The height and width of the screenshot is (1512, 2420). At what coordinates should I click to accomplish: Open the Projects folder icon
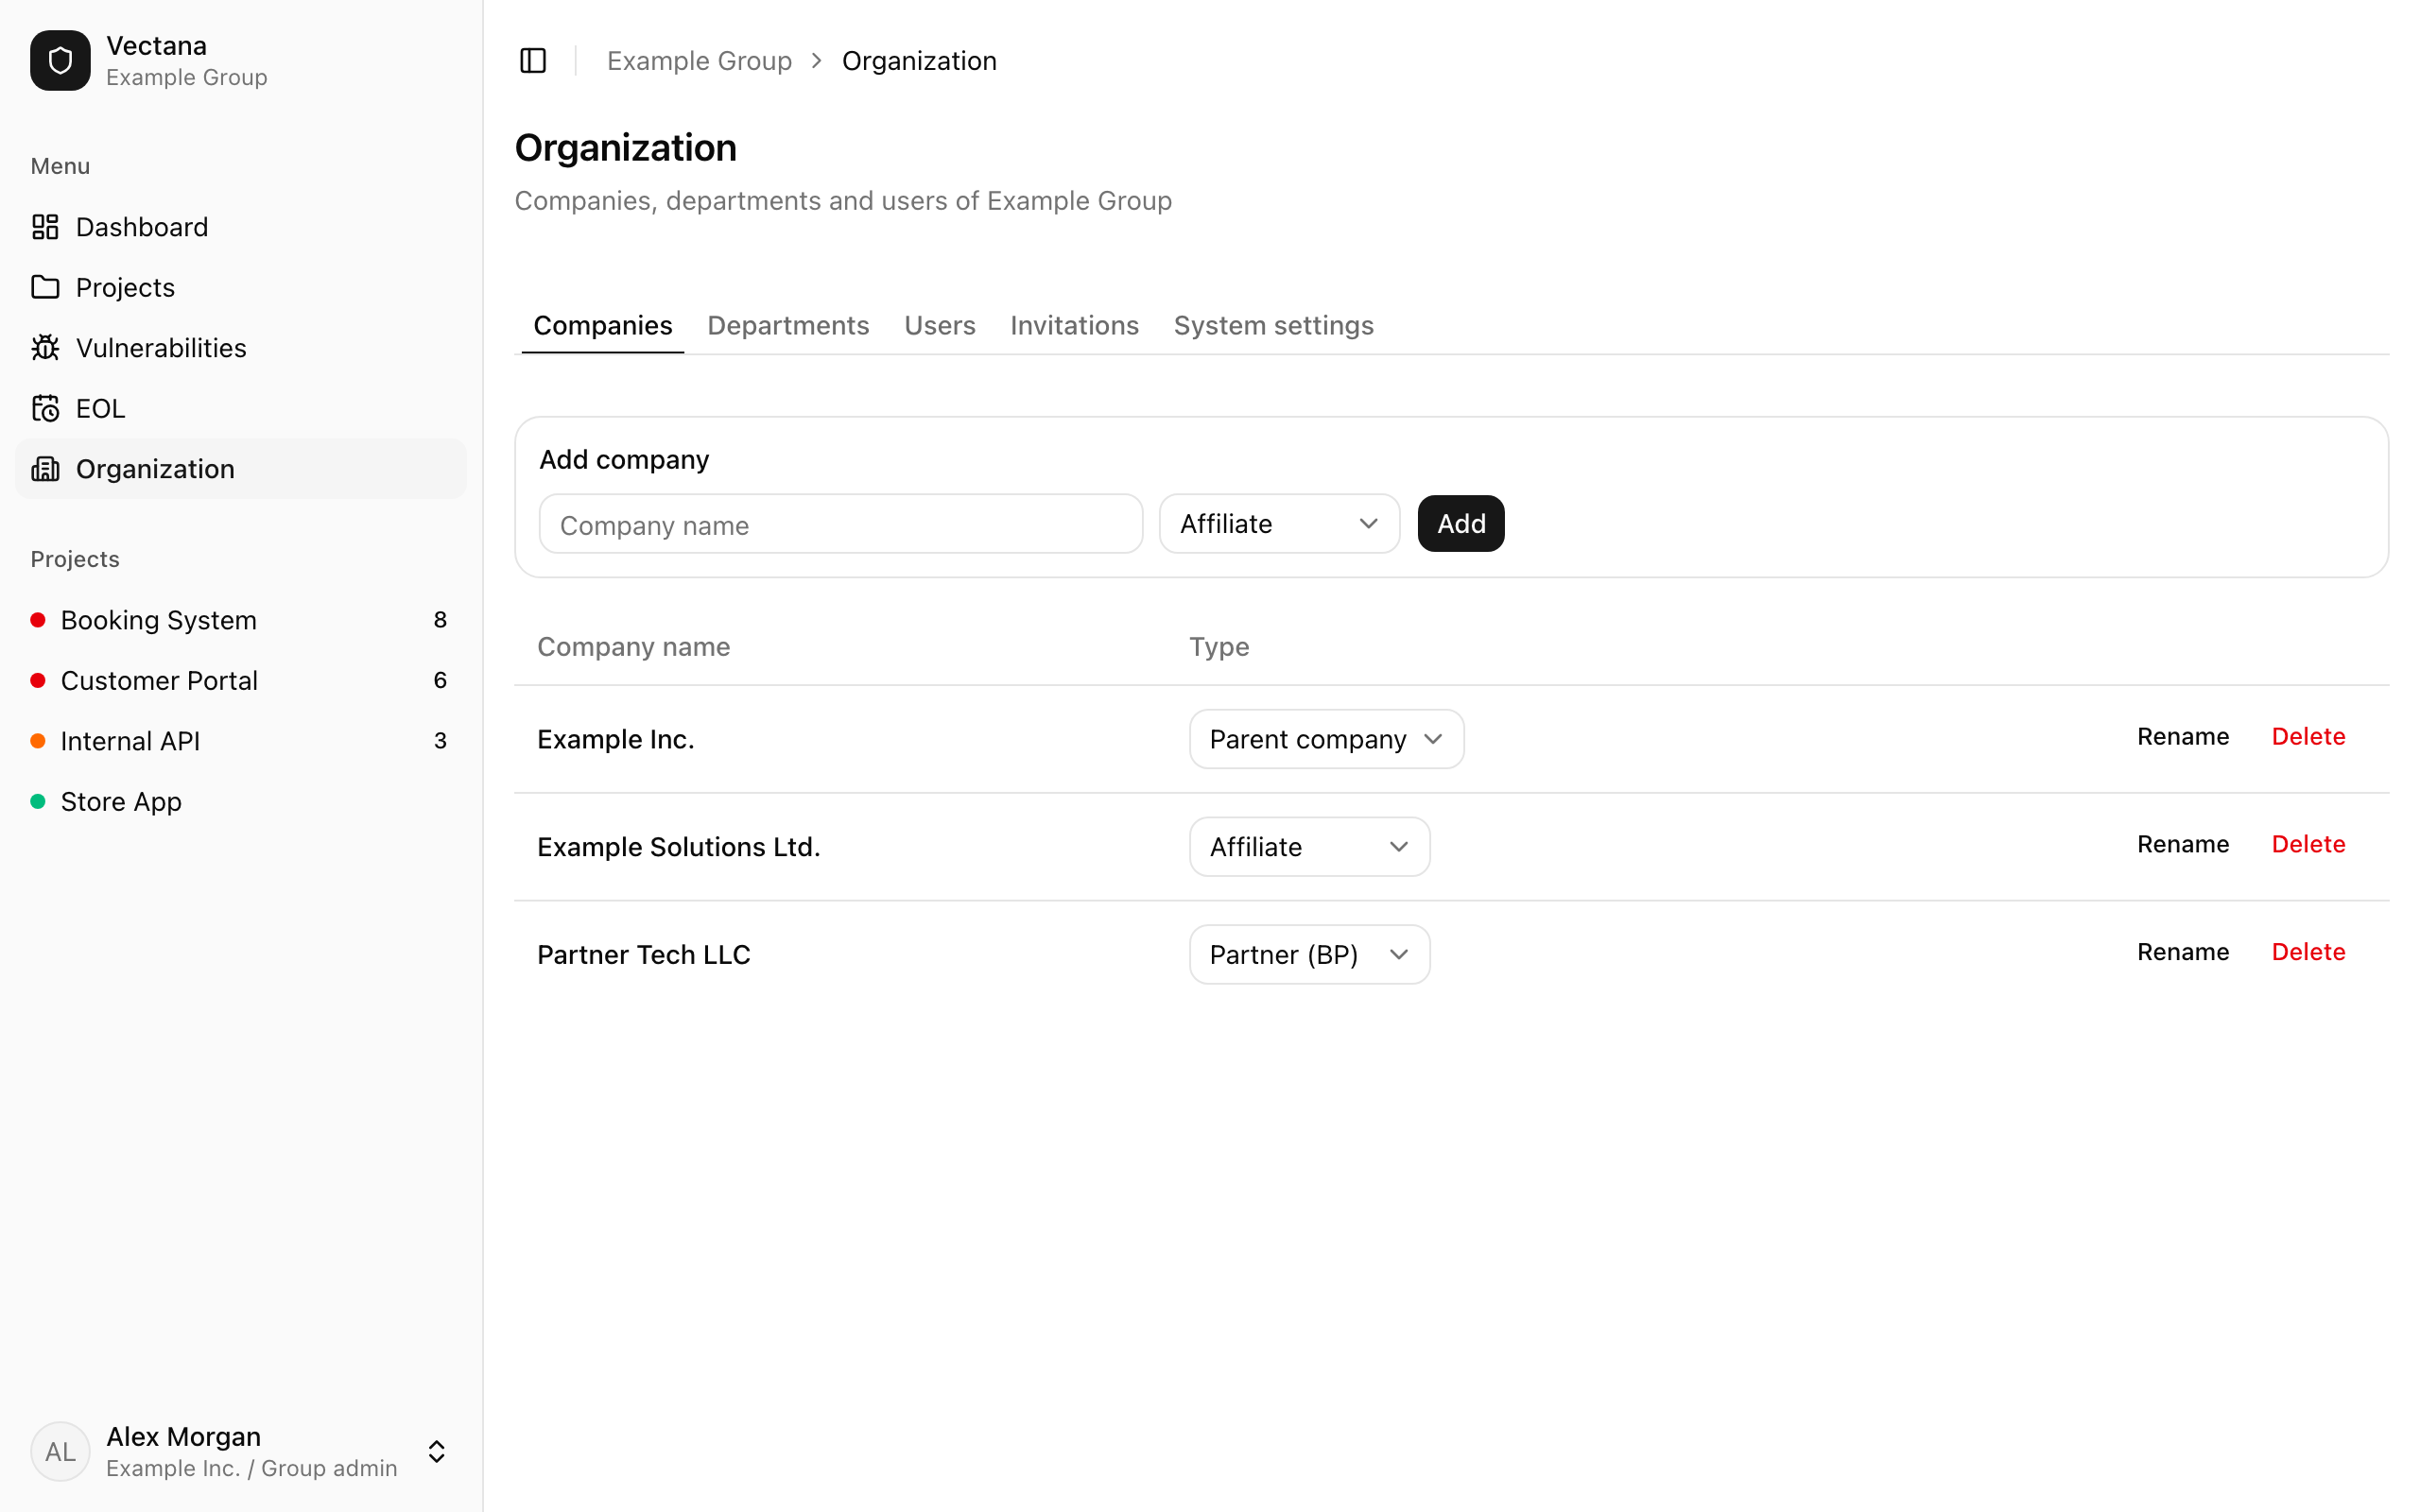click(45, 287)
